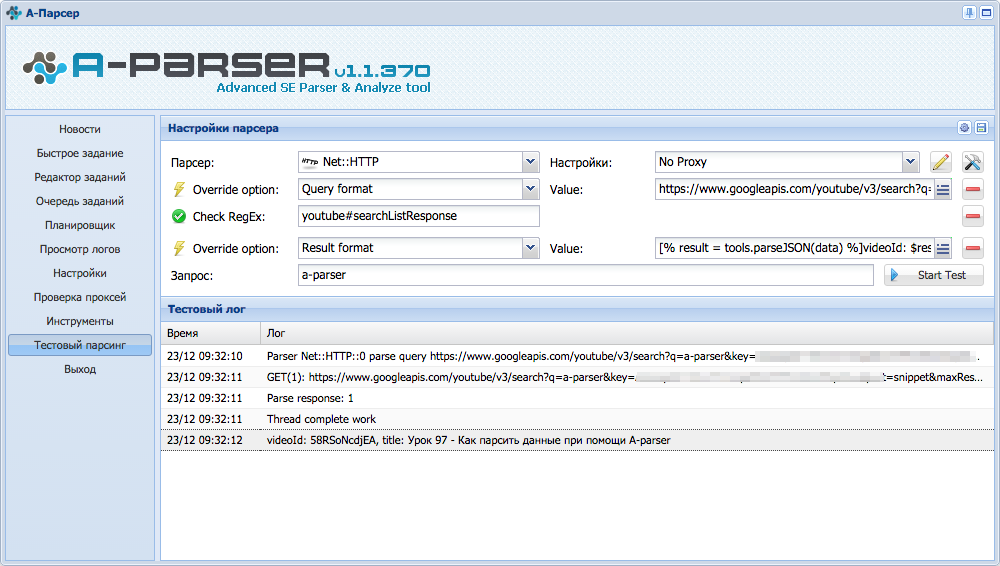Click timestamp 23/12 09:32:12
Viewport: 1000px width, 566px height.
pos(205,440)
